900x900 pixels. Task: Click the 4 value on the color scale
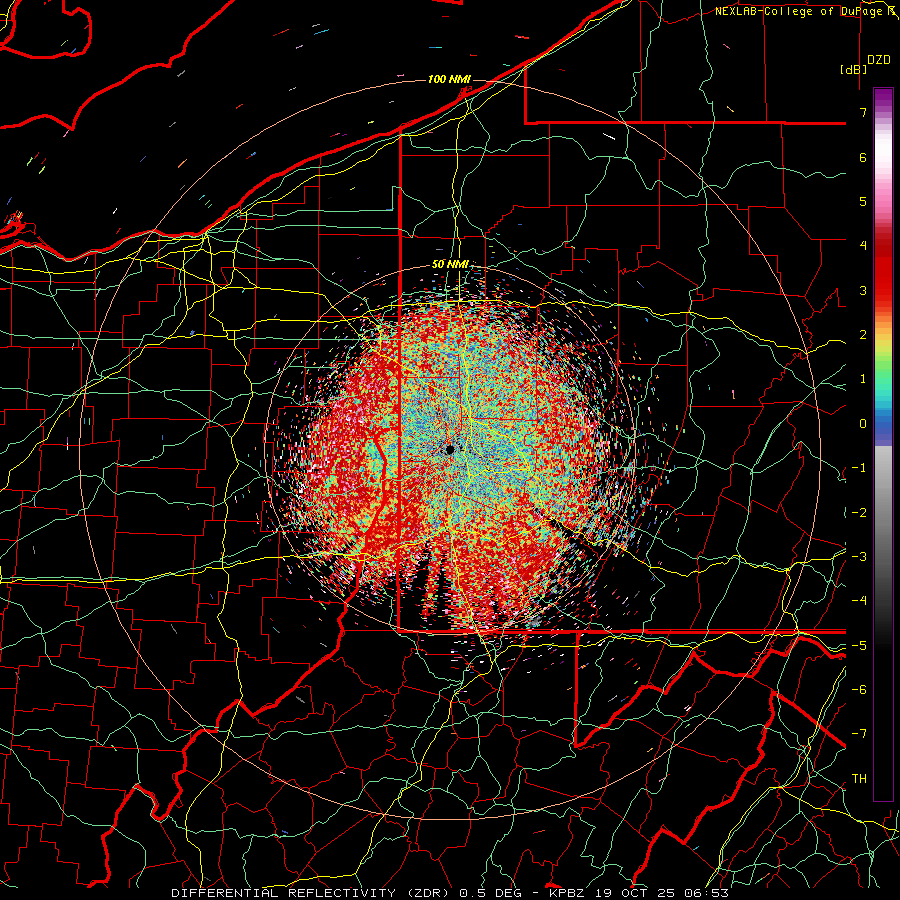pos(863,246)
